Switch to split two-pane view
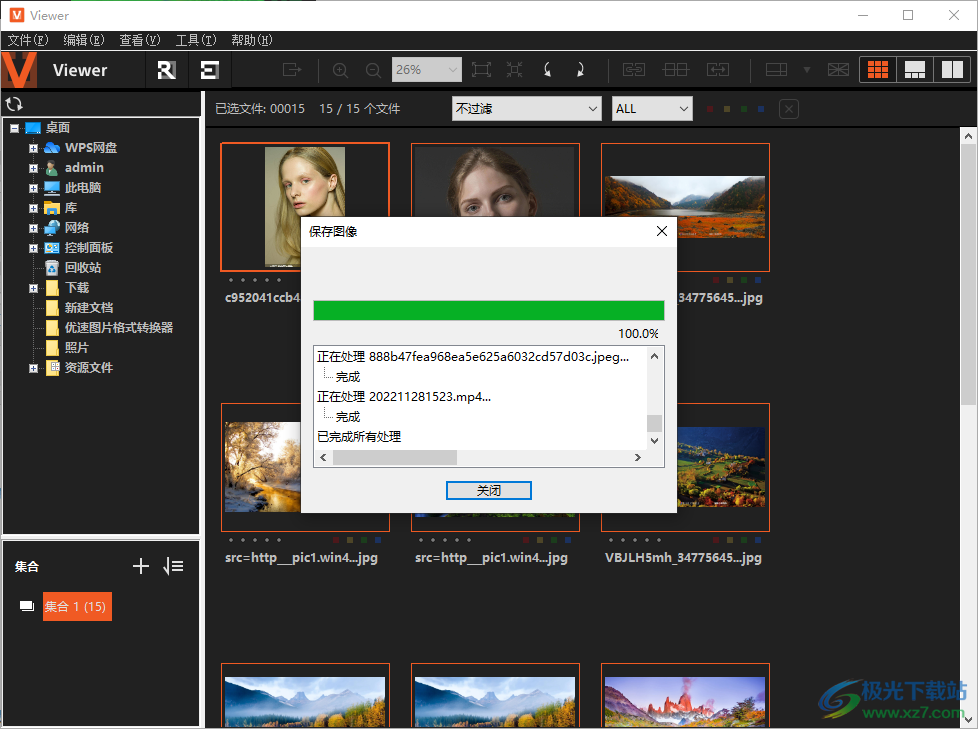 coord(952,70)
